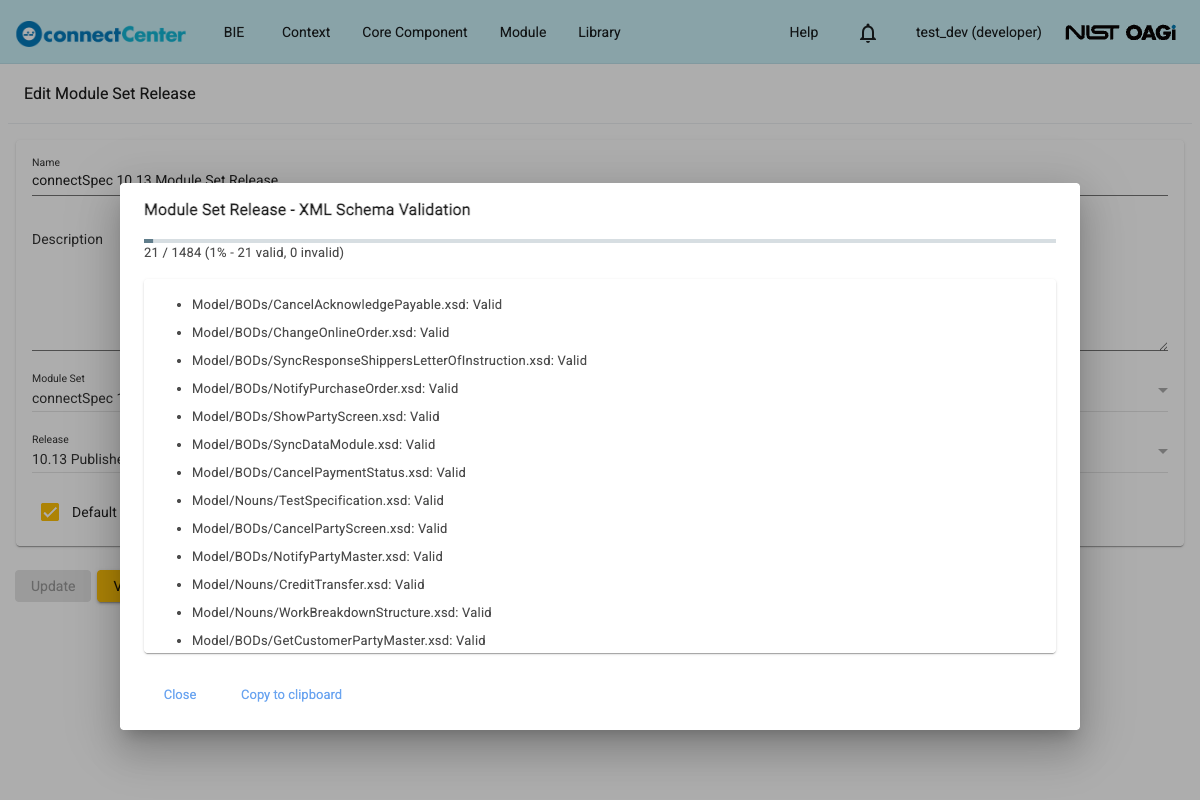Click the Update button
1200x800 pixels.
53,586
